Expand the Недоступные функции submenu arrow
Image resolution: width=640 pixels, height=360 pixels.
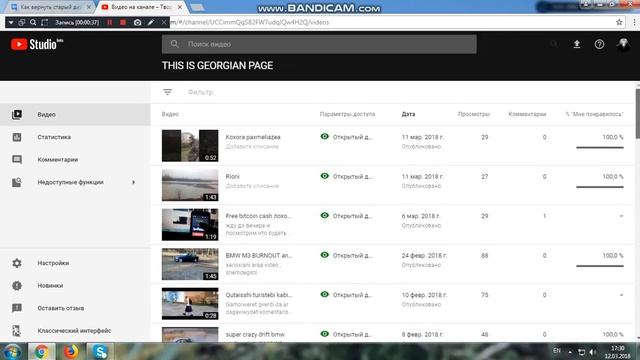tap(133, 182)
